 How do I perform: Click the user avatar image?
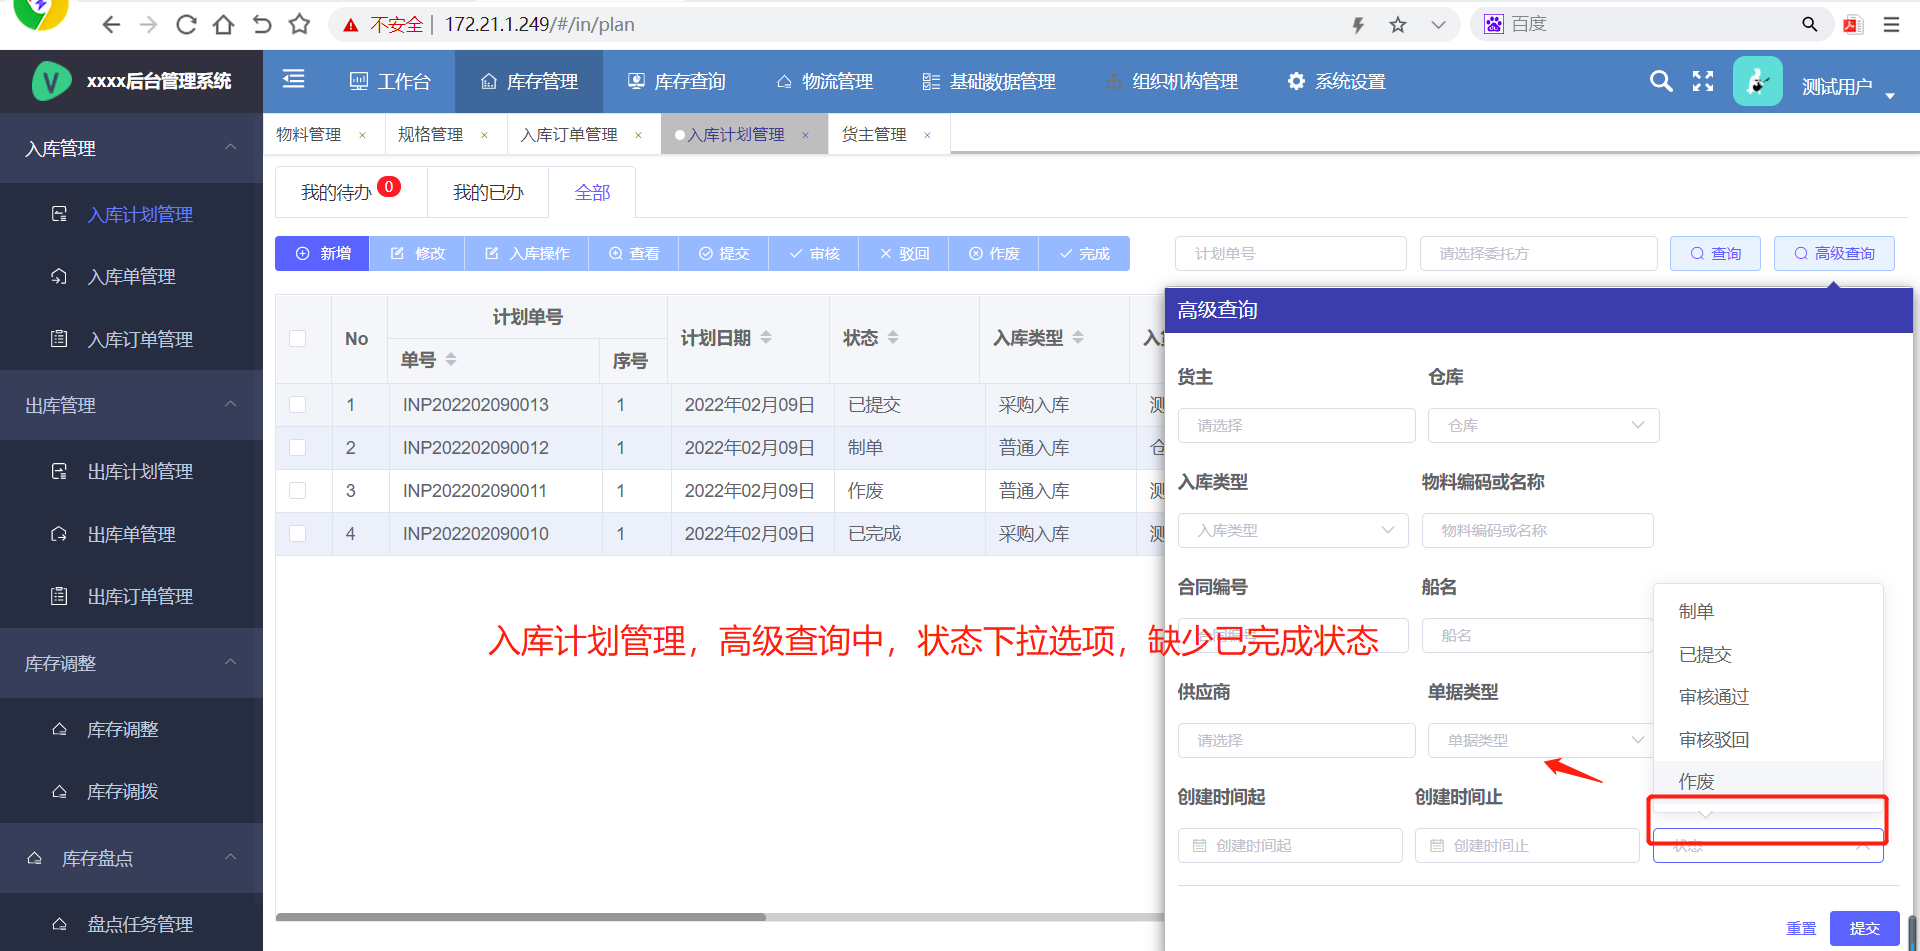point(1758,81)
